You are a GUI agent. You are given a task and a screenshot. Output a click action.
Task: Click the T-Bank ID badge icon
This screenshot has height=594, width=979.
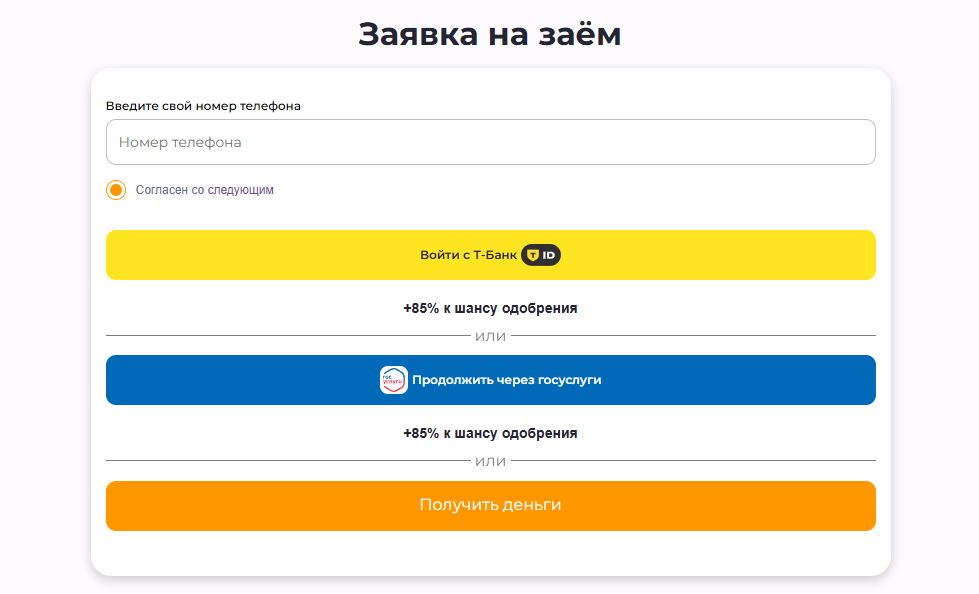[x=541, y=255]
